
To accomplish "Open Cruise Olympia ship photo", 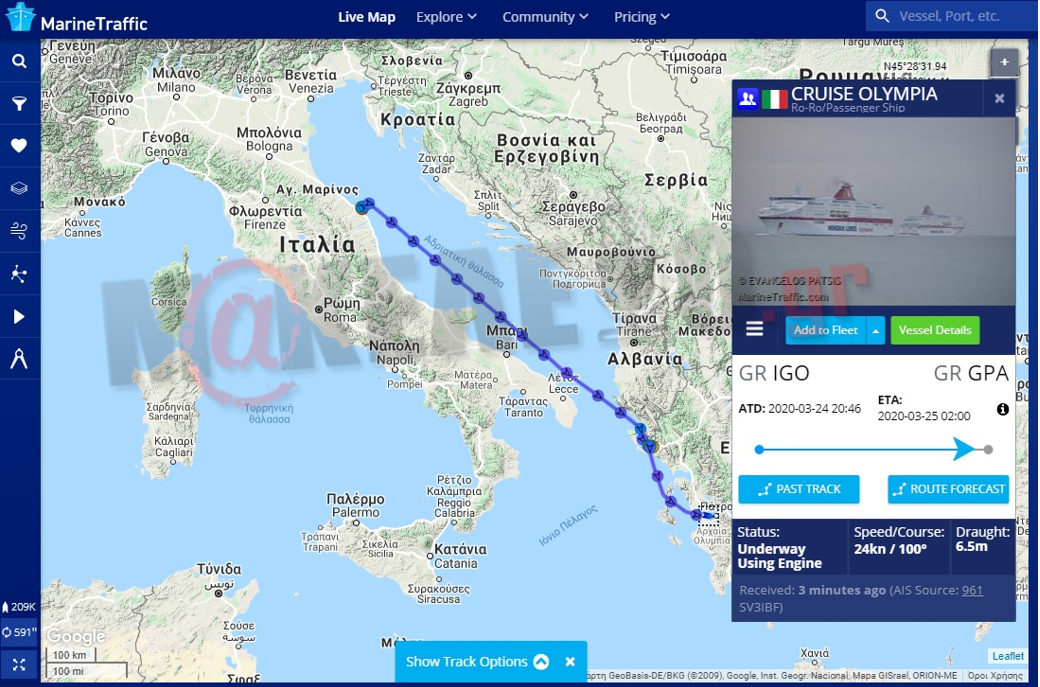I will pos(874,212).
